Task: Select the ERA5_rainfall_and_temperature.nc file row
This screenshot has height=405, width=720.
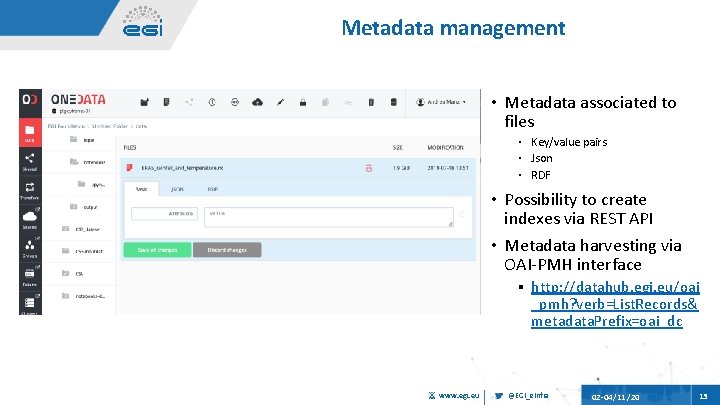Action: [298, 168]
